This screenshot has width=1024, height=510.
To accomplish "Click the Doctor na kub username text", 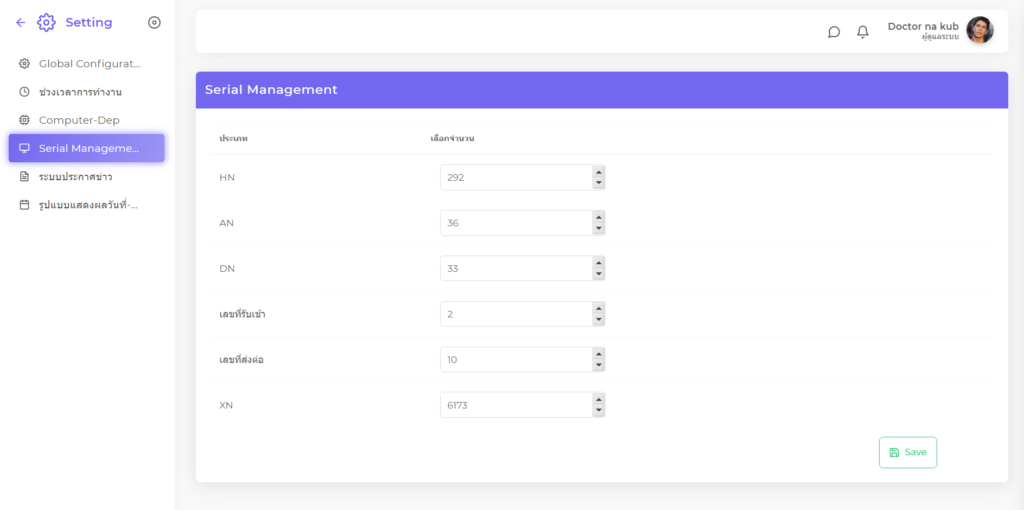I will click(x=922, y=26).
